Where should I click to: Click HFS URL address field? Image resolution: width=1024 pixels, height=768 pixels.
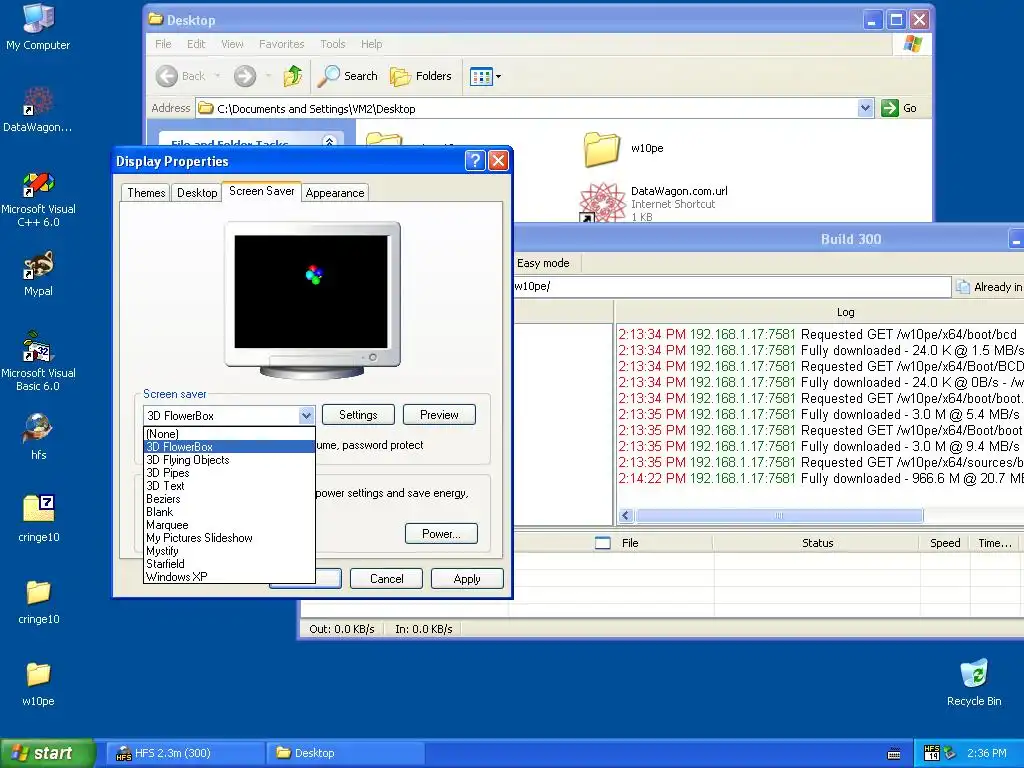click(x=731, y=287)
